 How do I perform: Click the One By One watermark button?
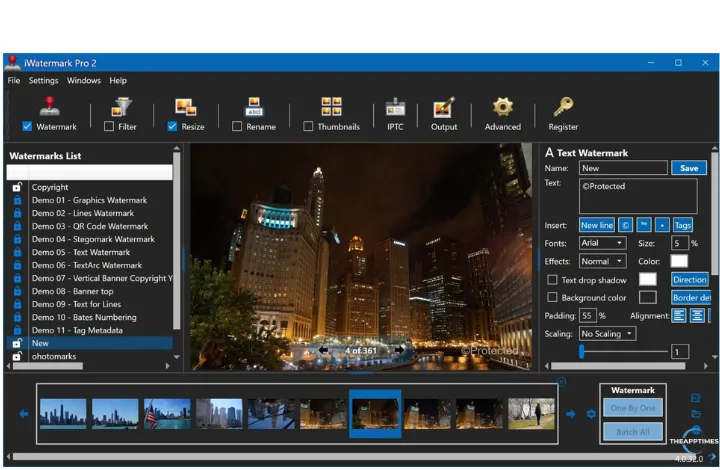click(x=633, y=408)
